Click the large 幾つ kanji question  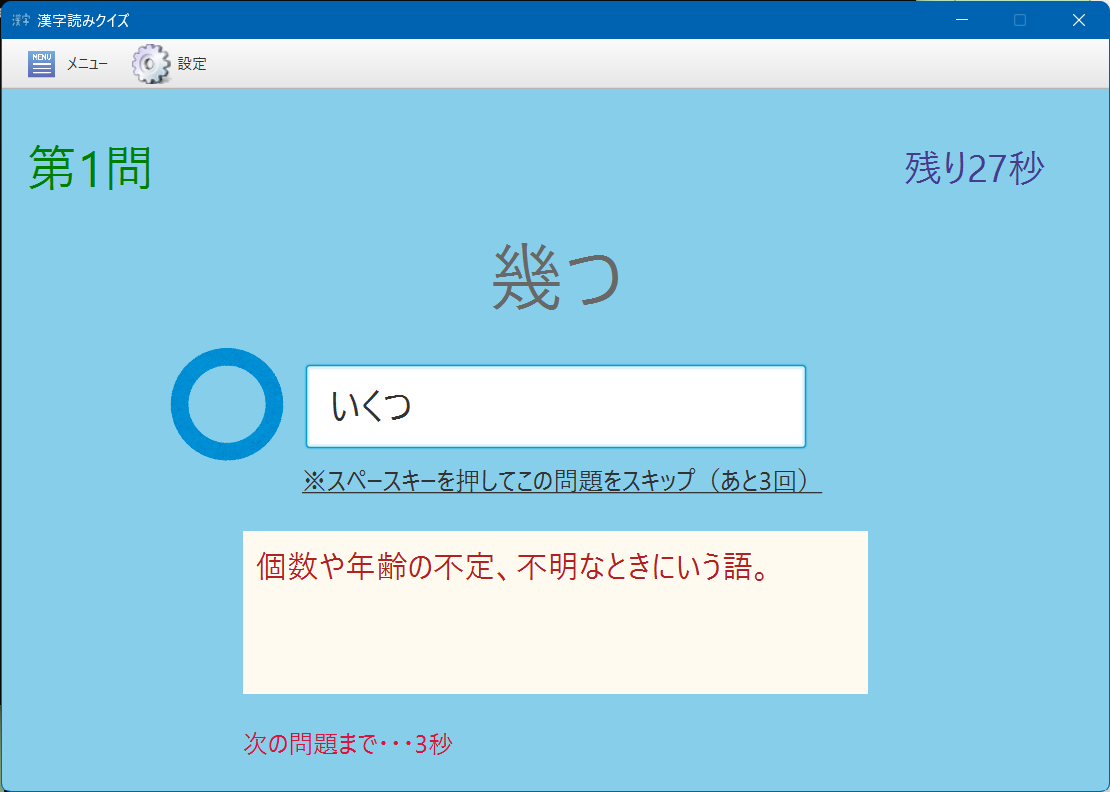pos(556,279)
